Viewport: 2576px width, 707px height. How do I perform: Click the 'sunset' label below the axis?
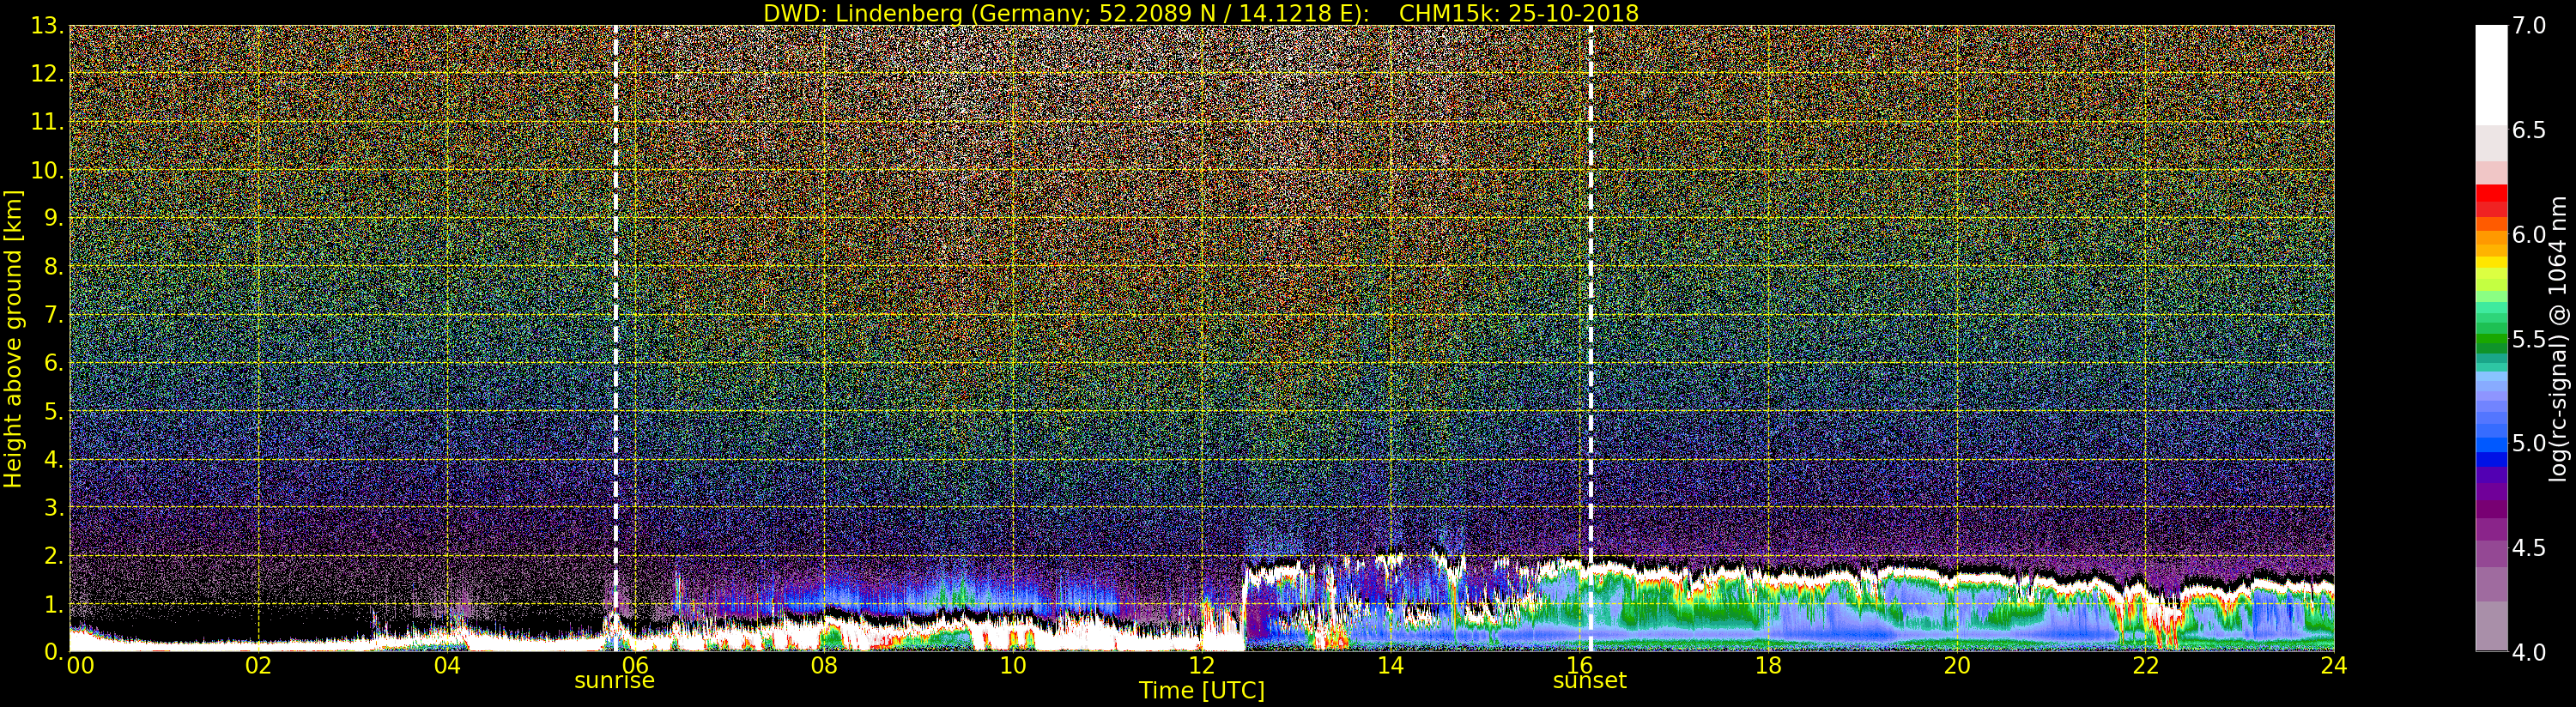coord(1589,681)
